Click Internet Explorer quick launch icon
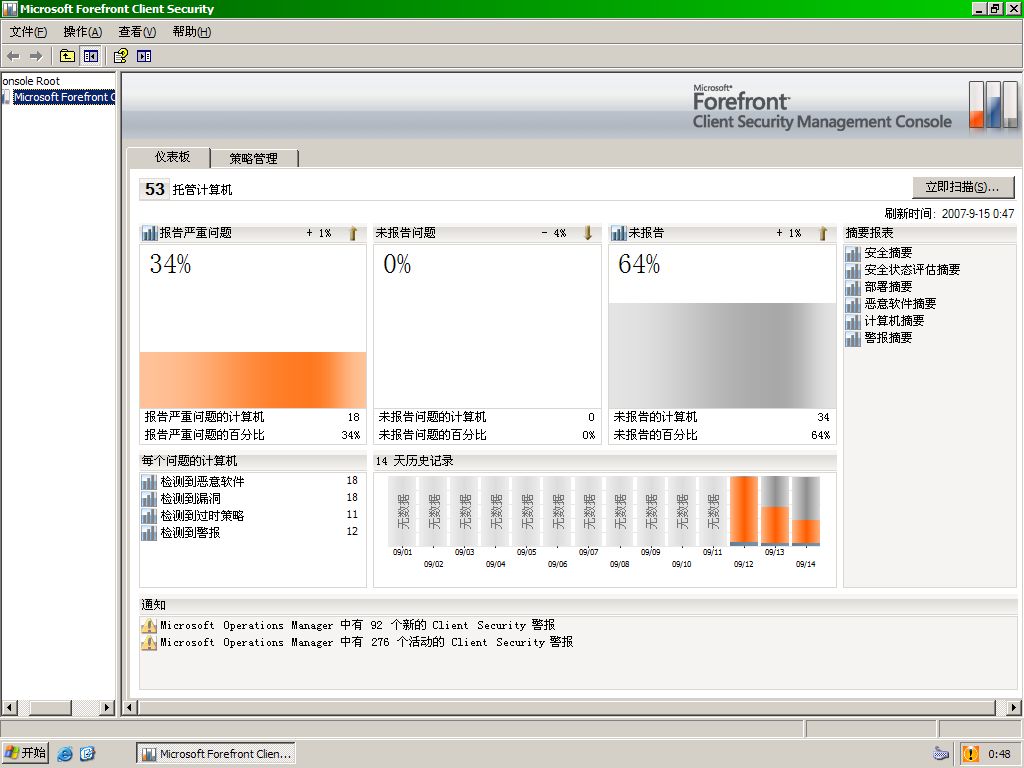The width and height of the screenshot is (1024, 768). [x=65, y=754]
